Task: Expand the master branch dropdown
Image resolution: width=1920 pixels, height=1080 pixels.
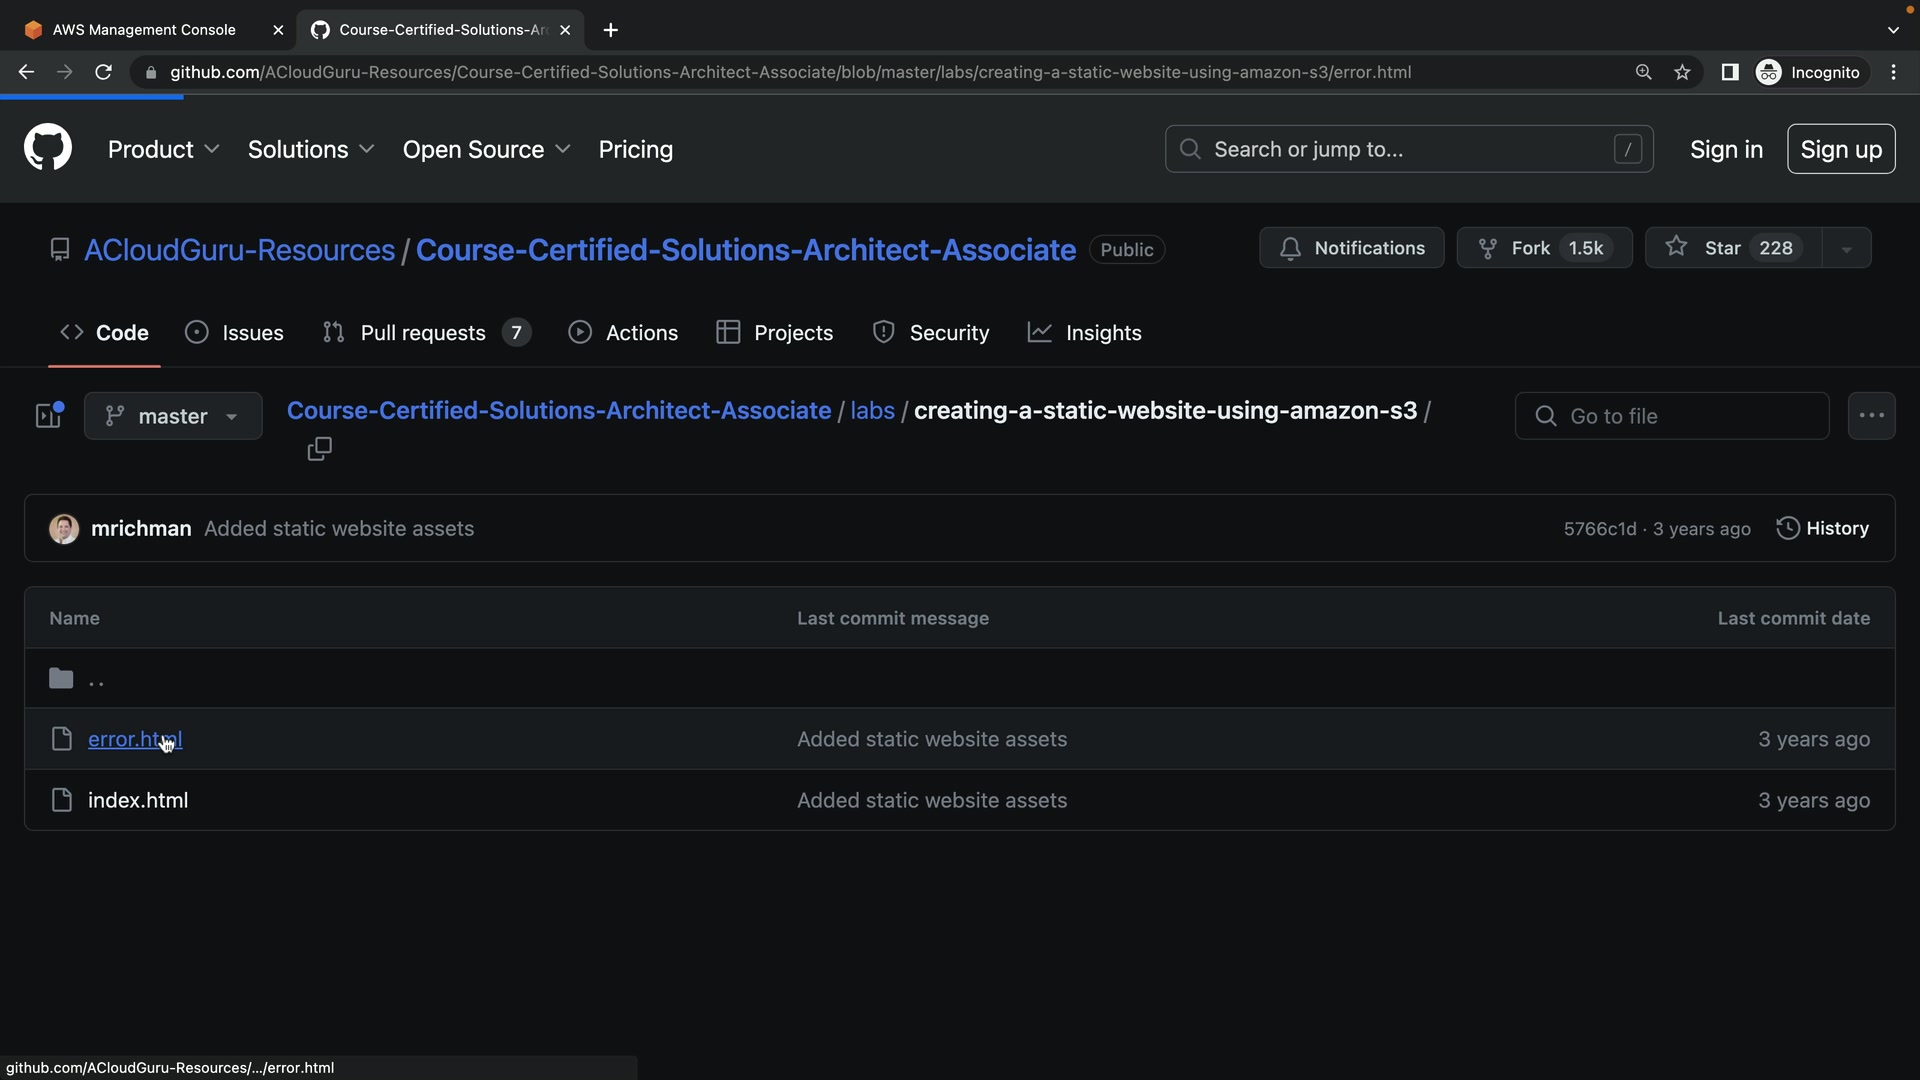Action: pyautogui.click(x=173, y=416)
